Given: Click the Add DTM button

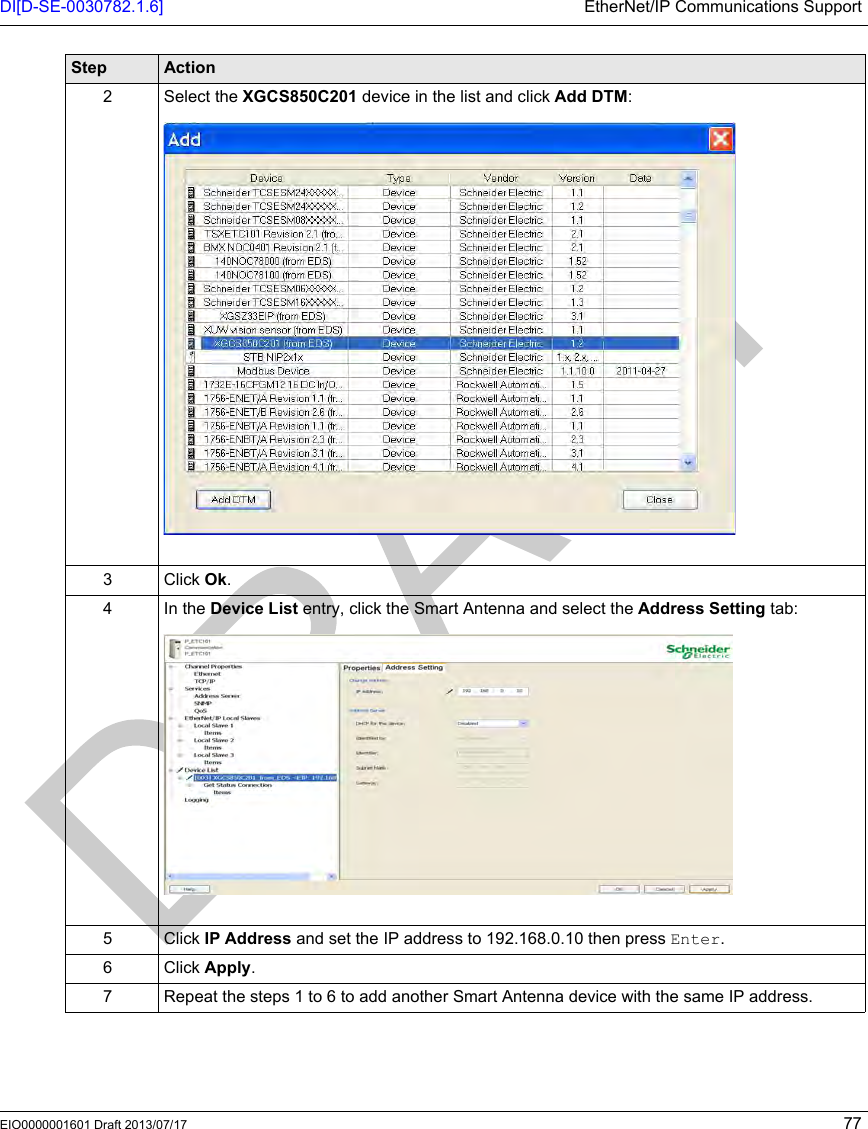Looking at the screenshot, I should tap(233, 500).
